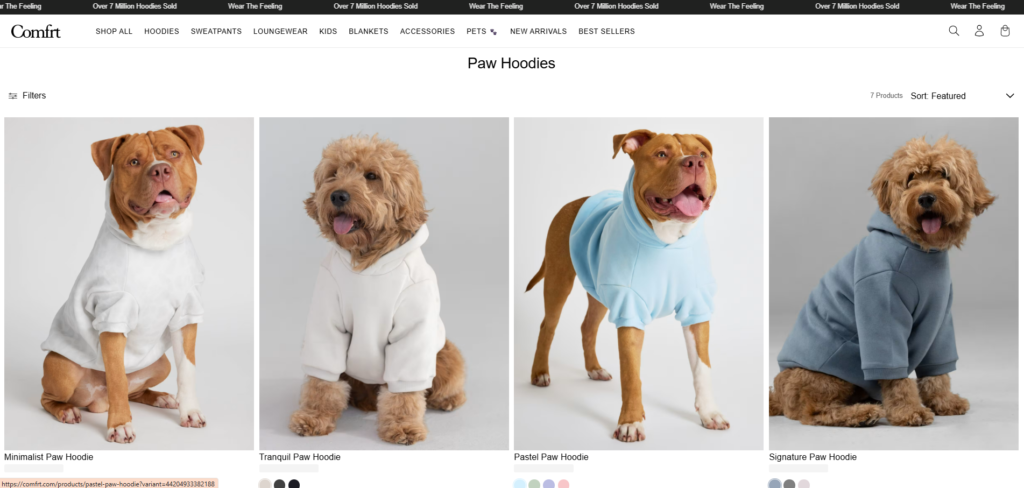Open the Sweatpants menu

[216, 31]
